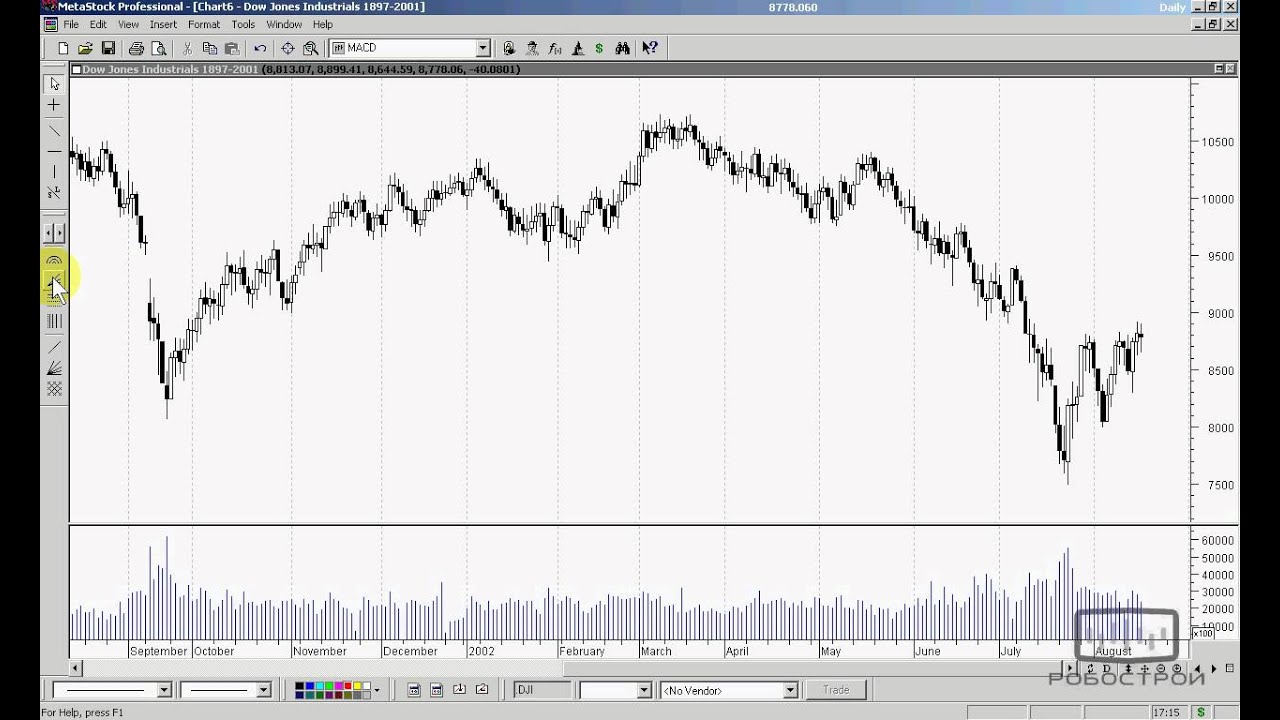Select the Fibonacci arcs tool
Screen dimensions: 1280x720
click(54, 260)
